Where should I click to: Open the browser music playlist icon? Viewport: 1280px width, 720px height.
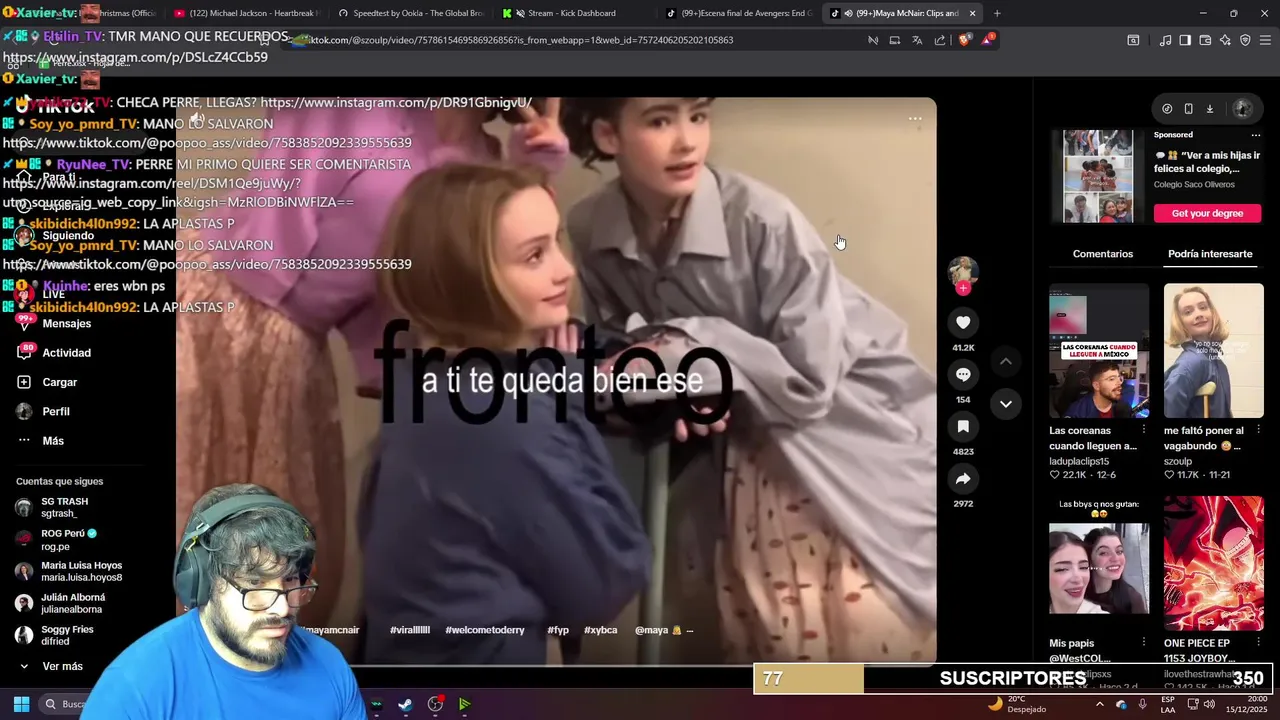click(x=1165, y=40)
